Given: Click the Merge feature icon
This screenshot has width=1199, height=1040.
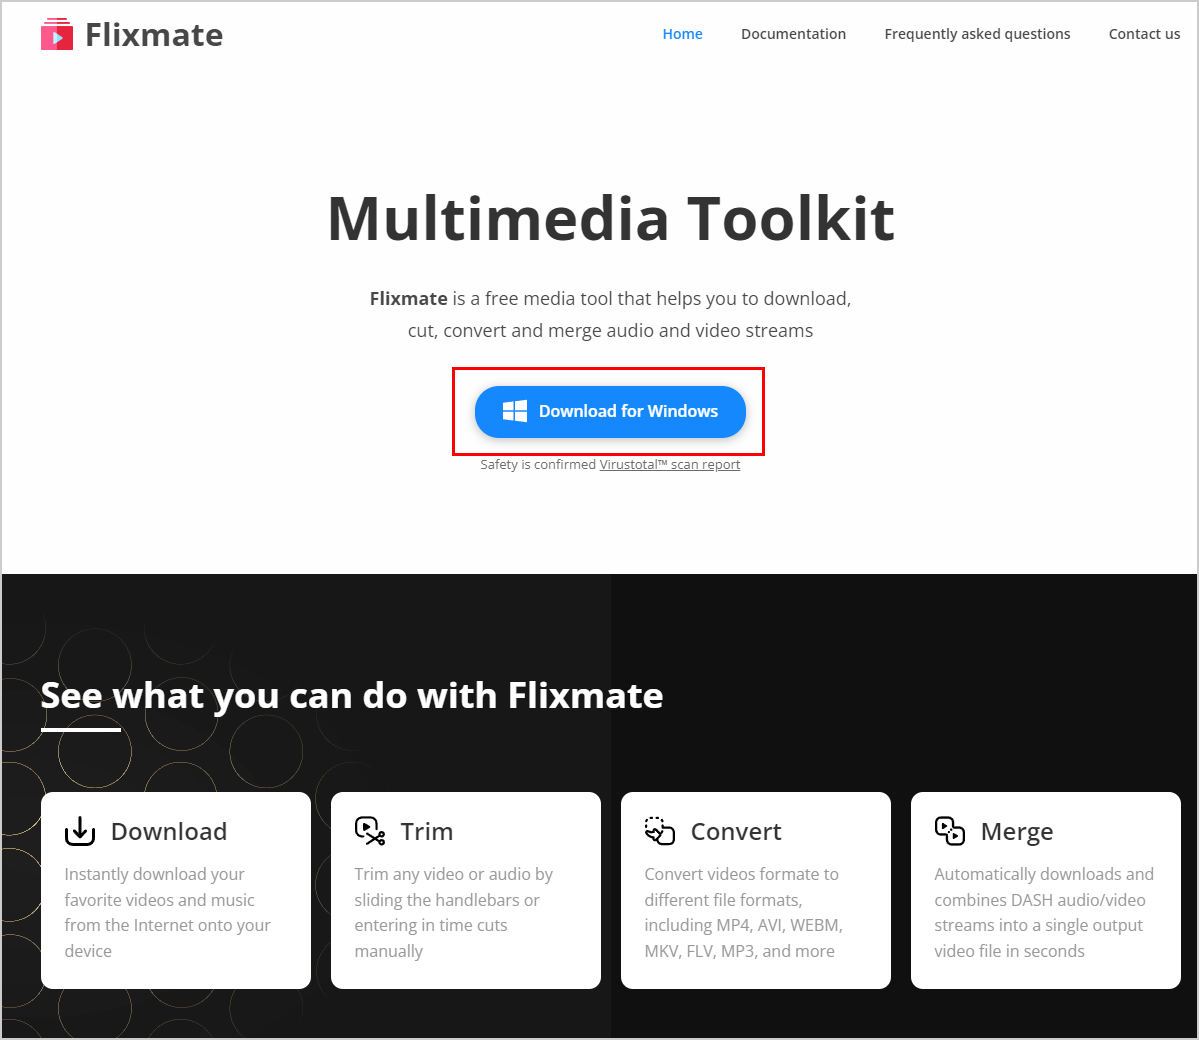Looking at the screenshot, I should pos(950,831).
